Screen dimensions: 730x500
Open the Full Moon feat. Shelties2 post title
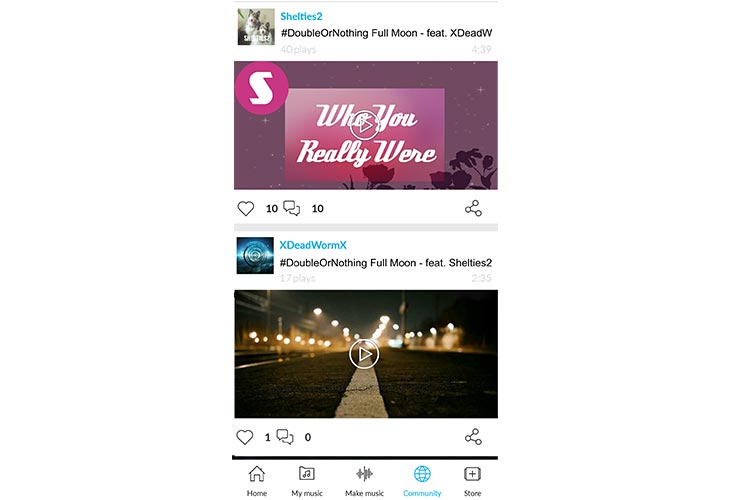tap(385, 263)
